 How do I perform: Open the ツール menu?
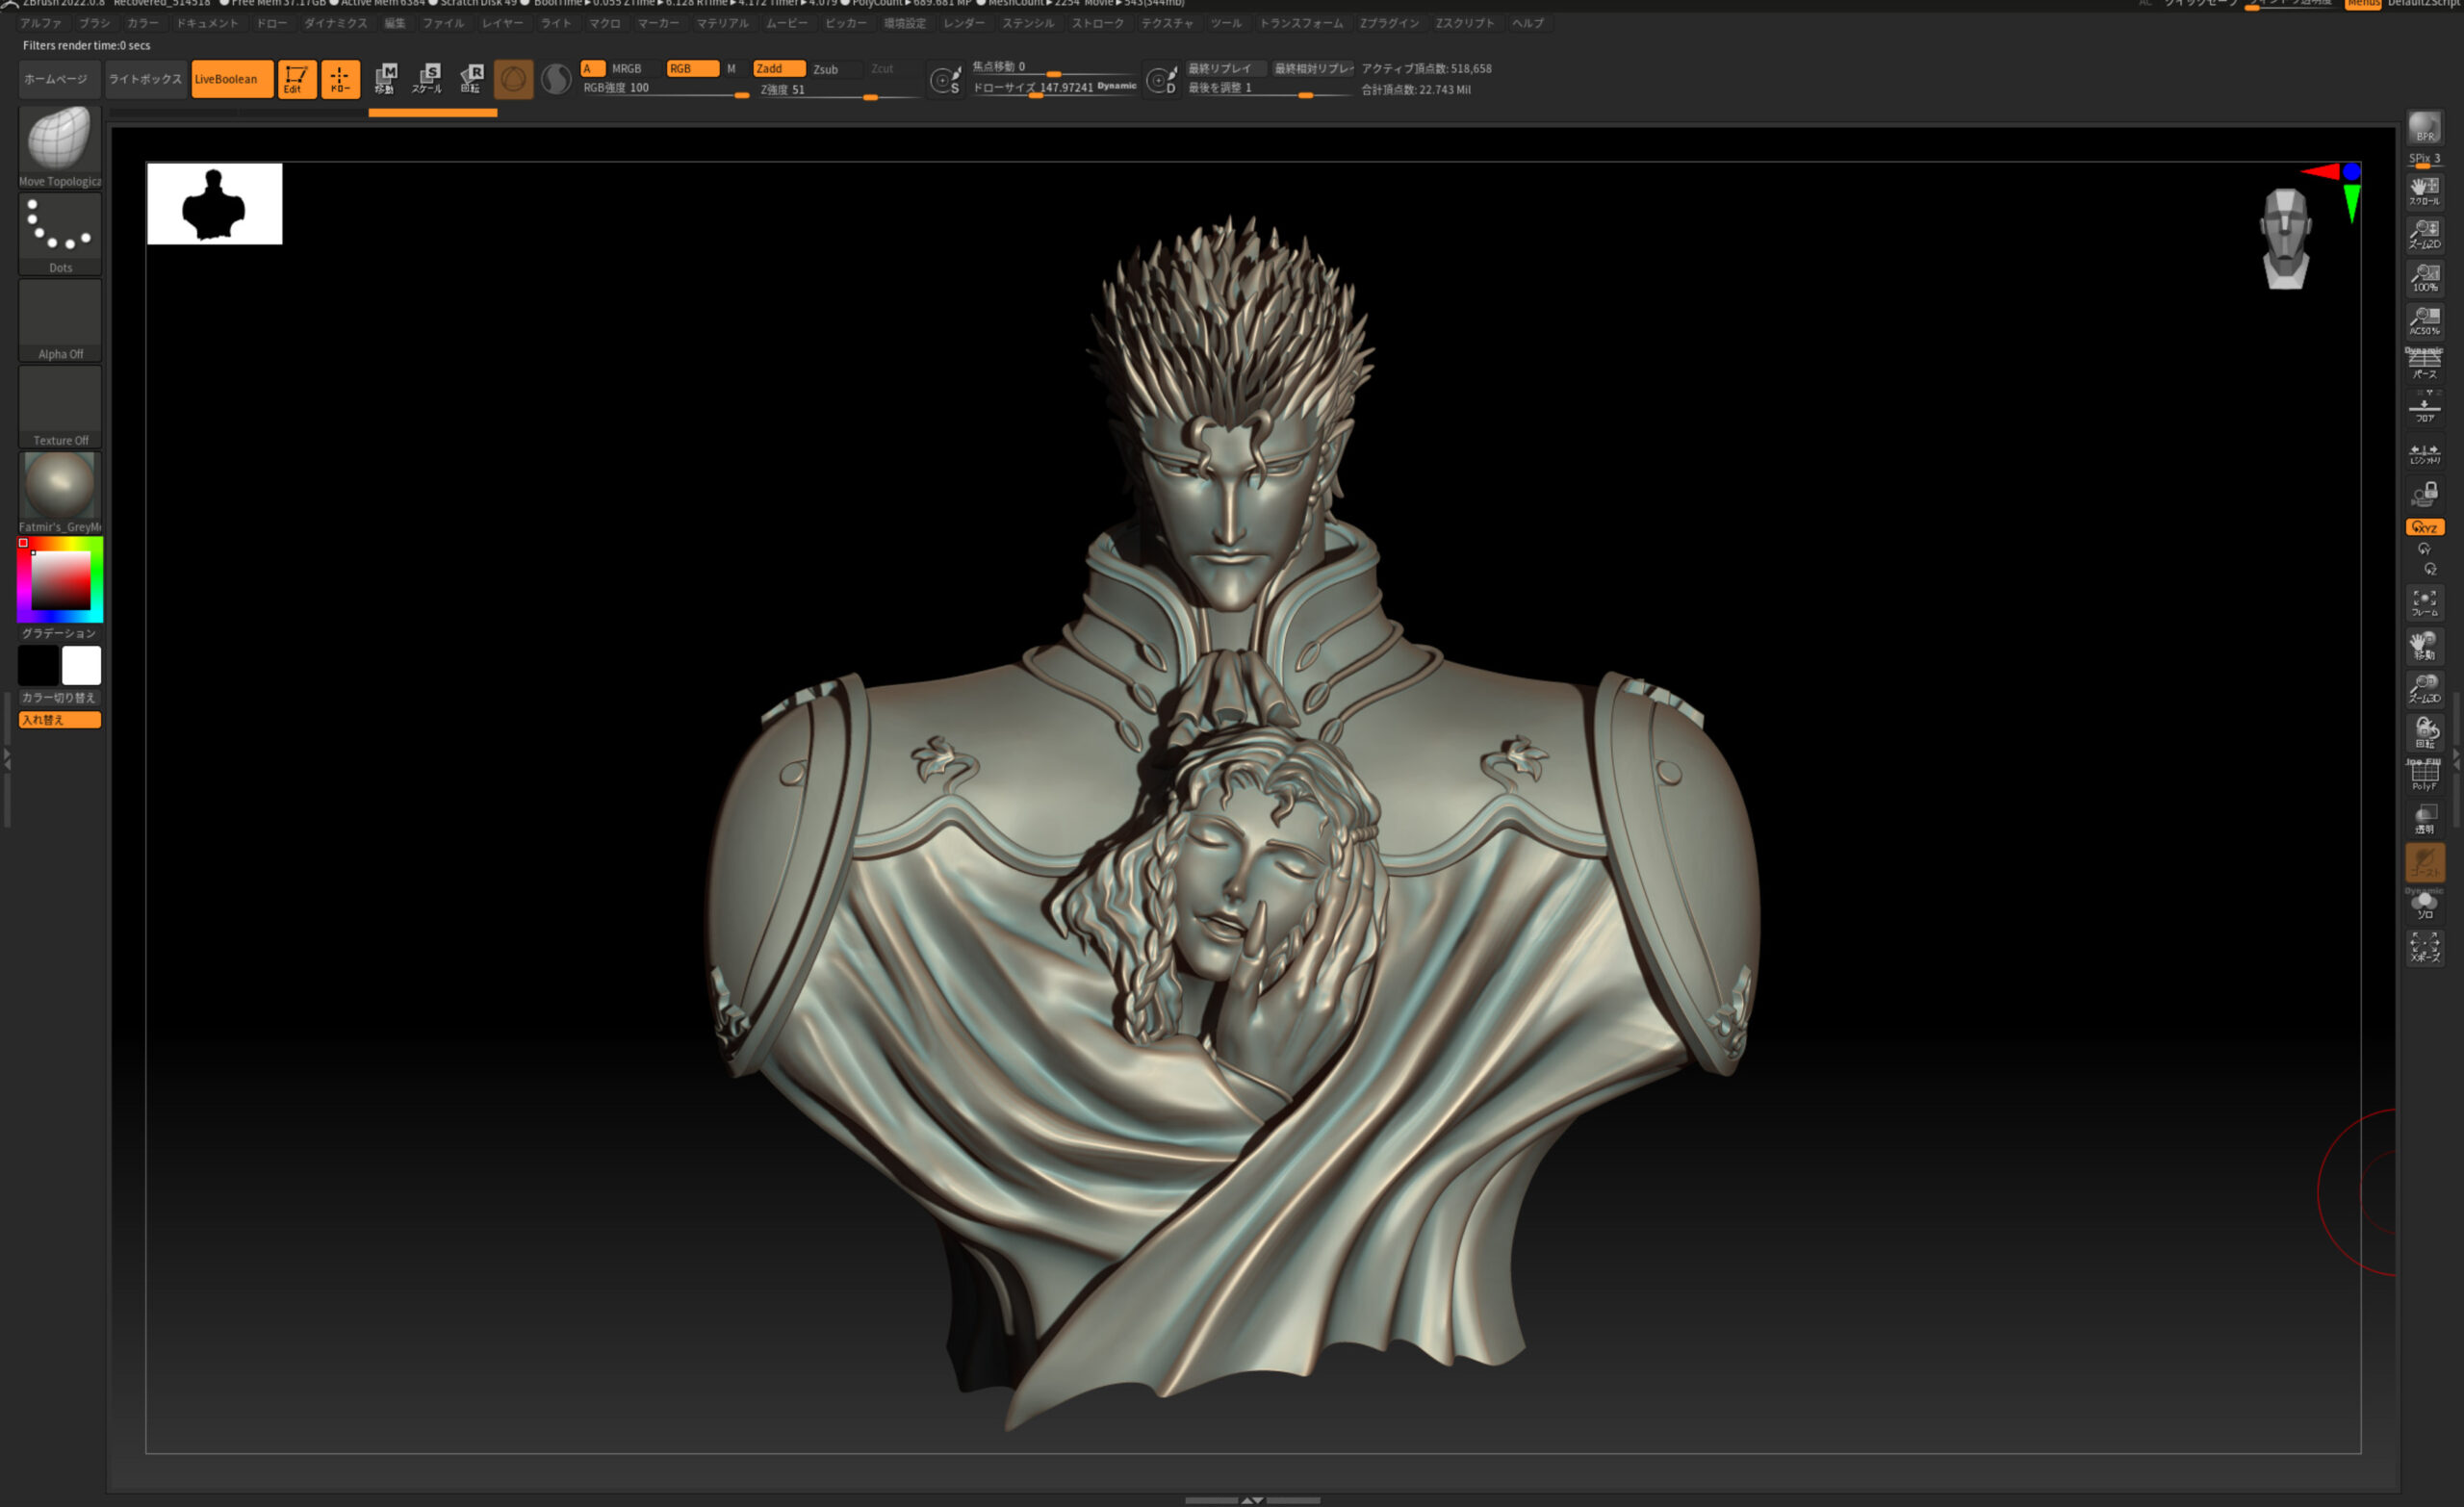[x=1225, y=23]
